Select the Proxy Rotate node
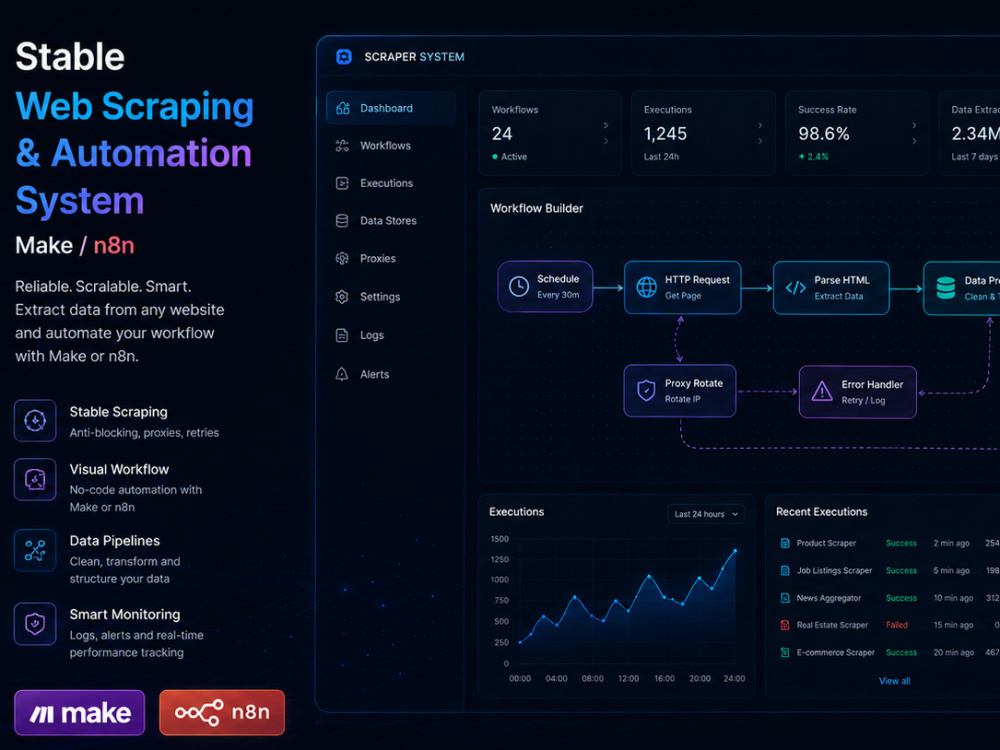The image size is (1000, 750). 680,391
